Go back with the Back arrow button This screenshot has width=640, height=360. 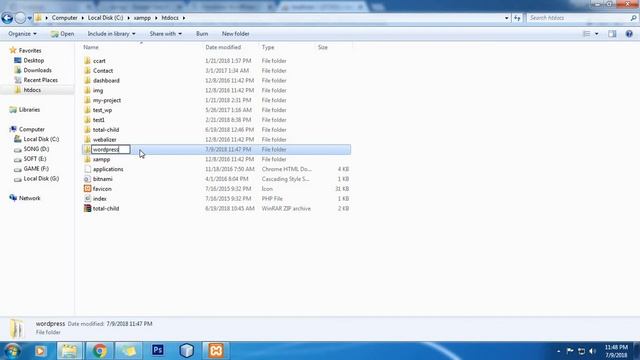click(7, 18)
